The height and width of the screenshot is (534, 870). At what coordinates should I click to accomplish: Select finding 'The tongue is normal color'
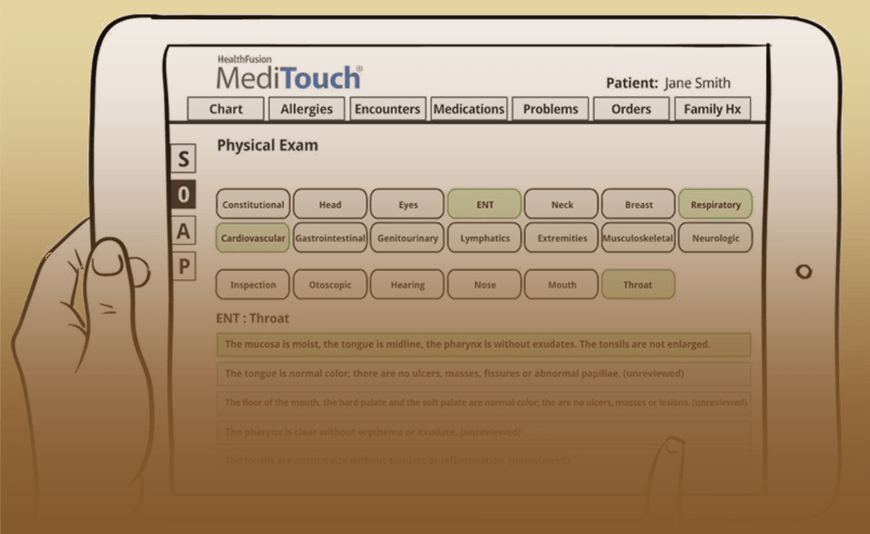coord(484,374)
